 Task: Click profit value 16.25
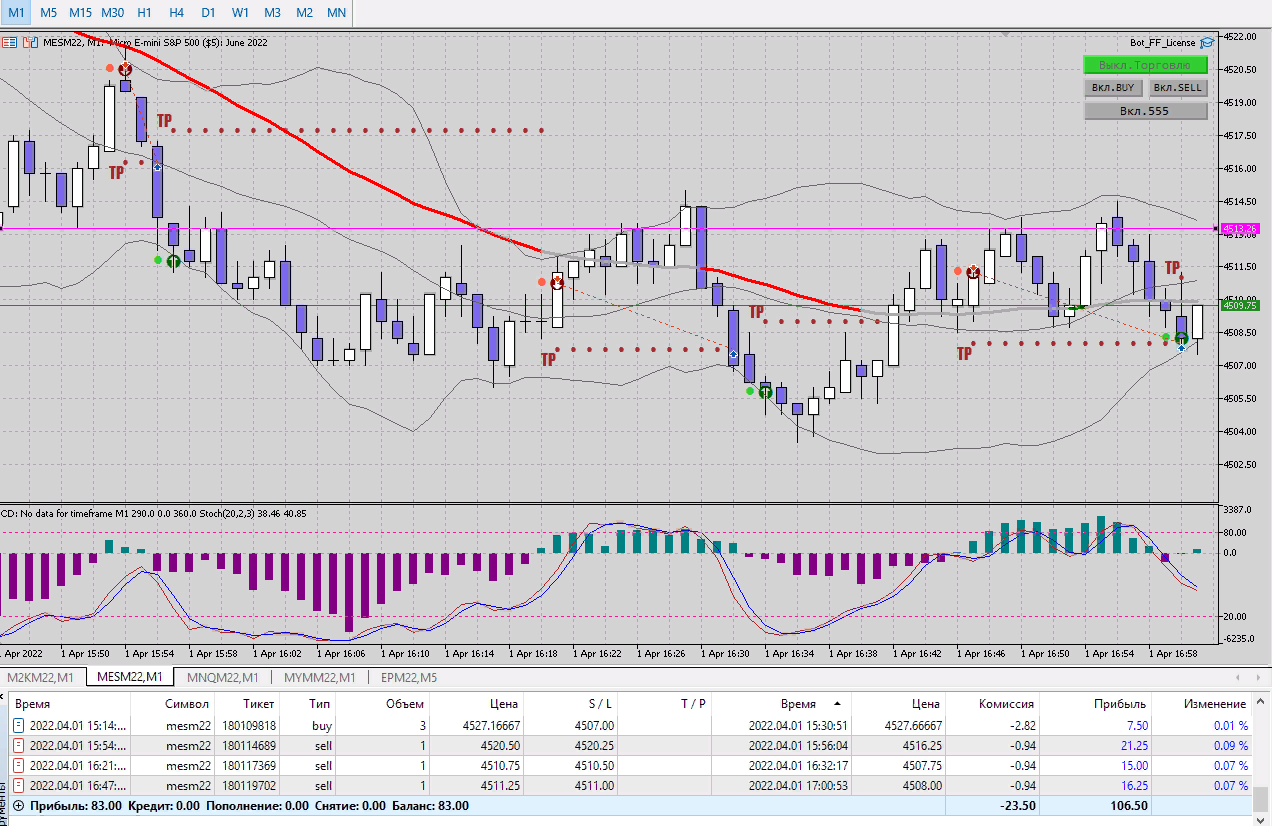tap(1133, 785)
